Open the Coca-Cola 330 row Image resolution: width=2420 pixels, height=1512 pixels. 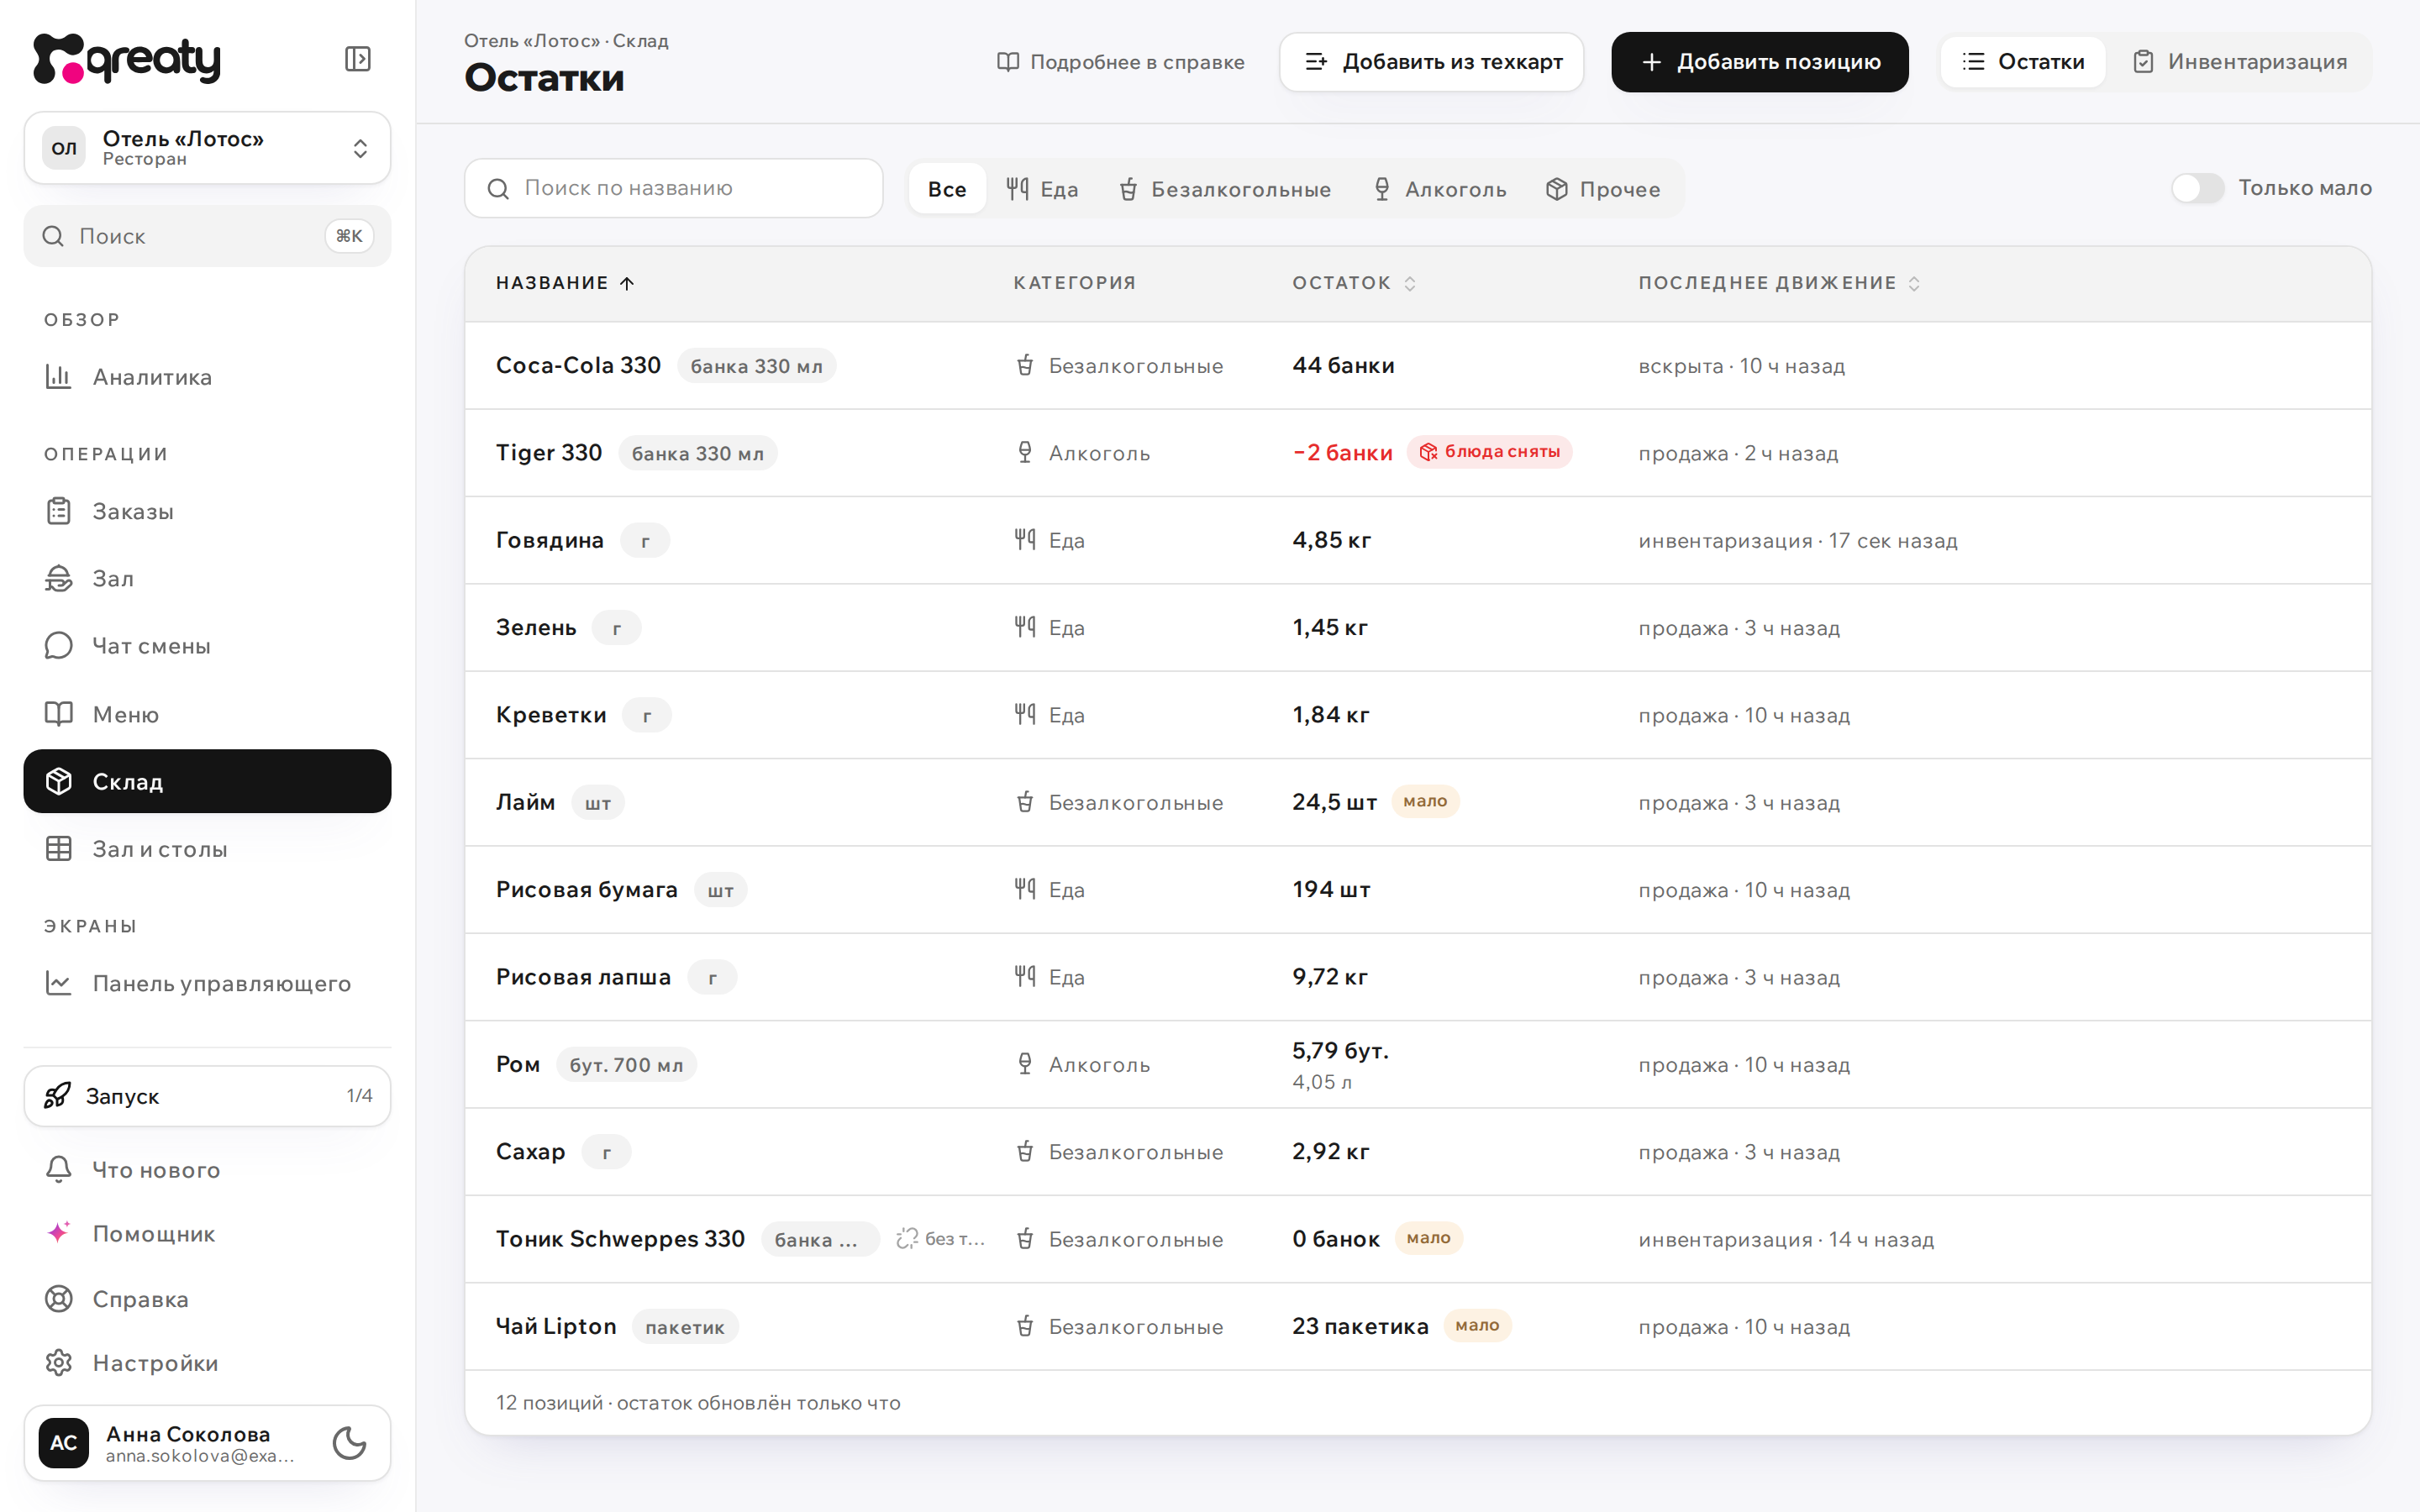(1418, 366)
